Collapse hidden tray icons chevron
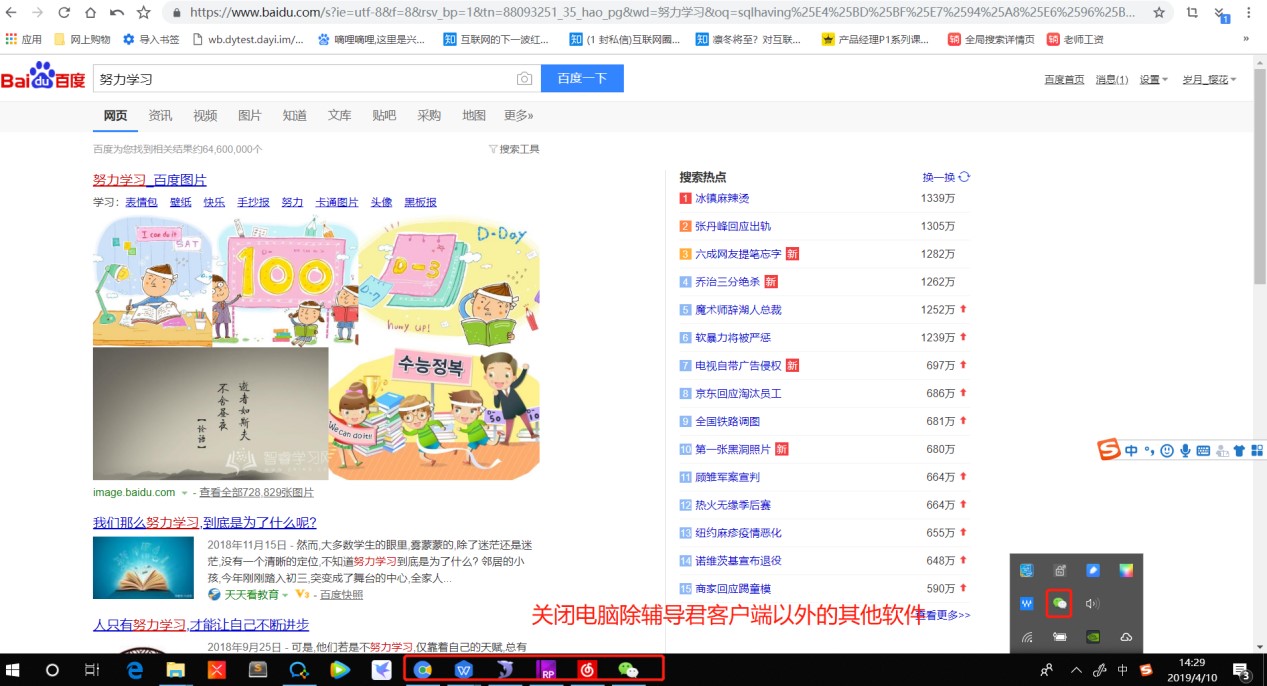This screenshot has height=686, width=1267. pos(1076,670)
